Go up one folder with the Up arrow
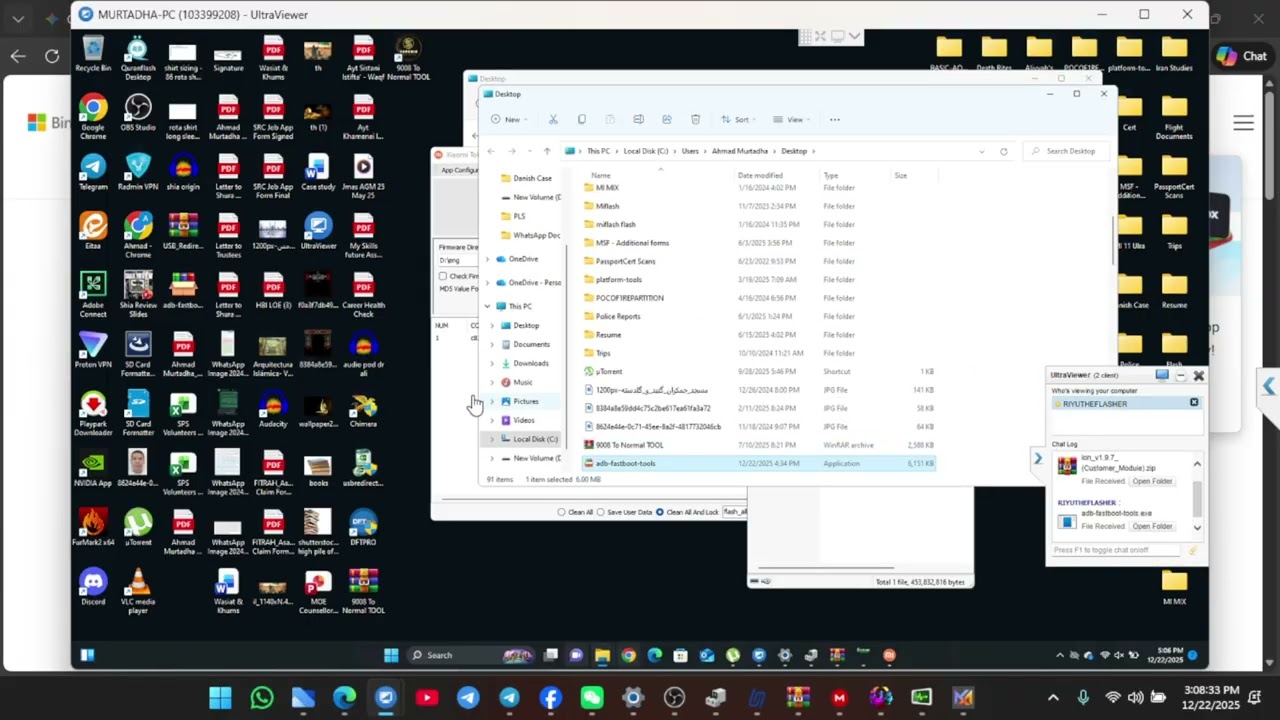The width and height of the screenshot is (1280, 720). (546, 151)
